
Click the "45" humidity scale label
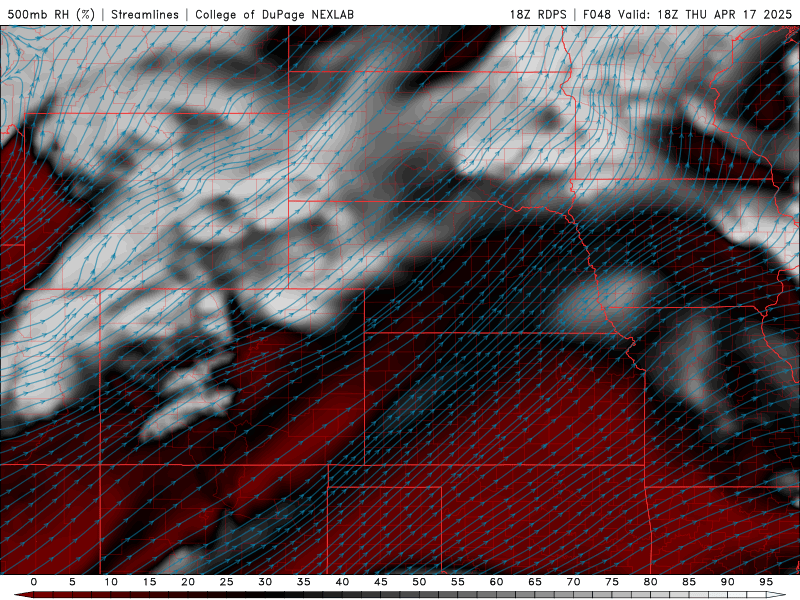[x=381, y=582]
